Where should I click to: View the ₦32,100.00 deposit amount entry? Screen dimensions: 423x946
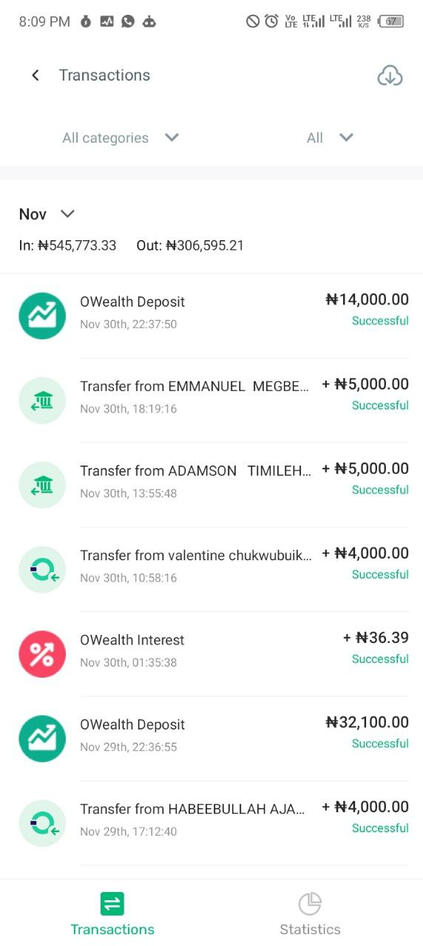click(x=367, y=722)
